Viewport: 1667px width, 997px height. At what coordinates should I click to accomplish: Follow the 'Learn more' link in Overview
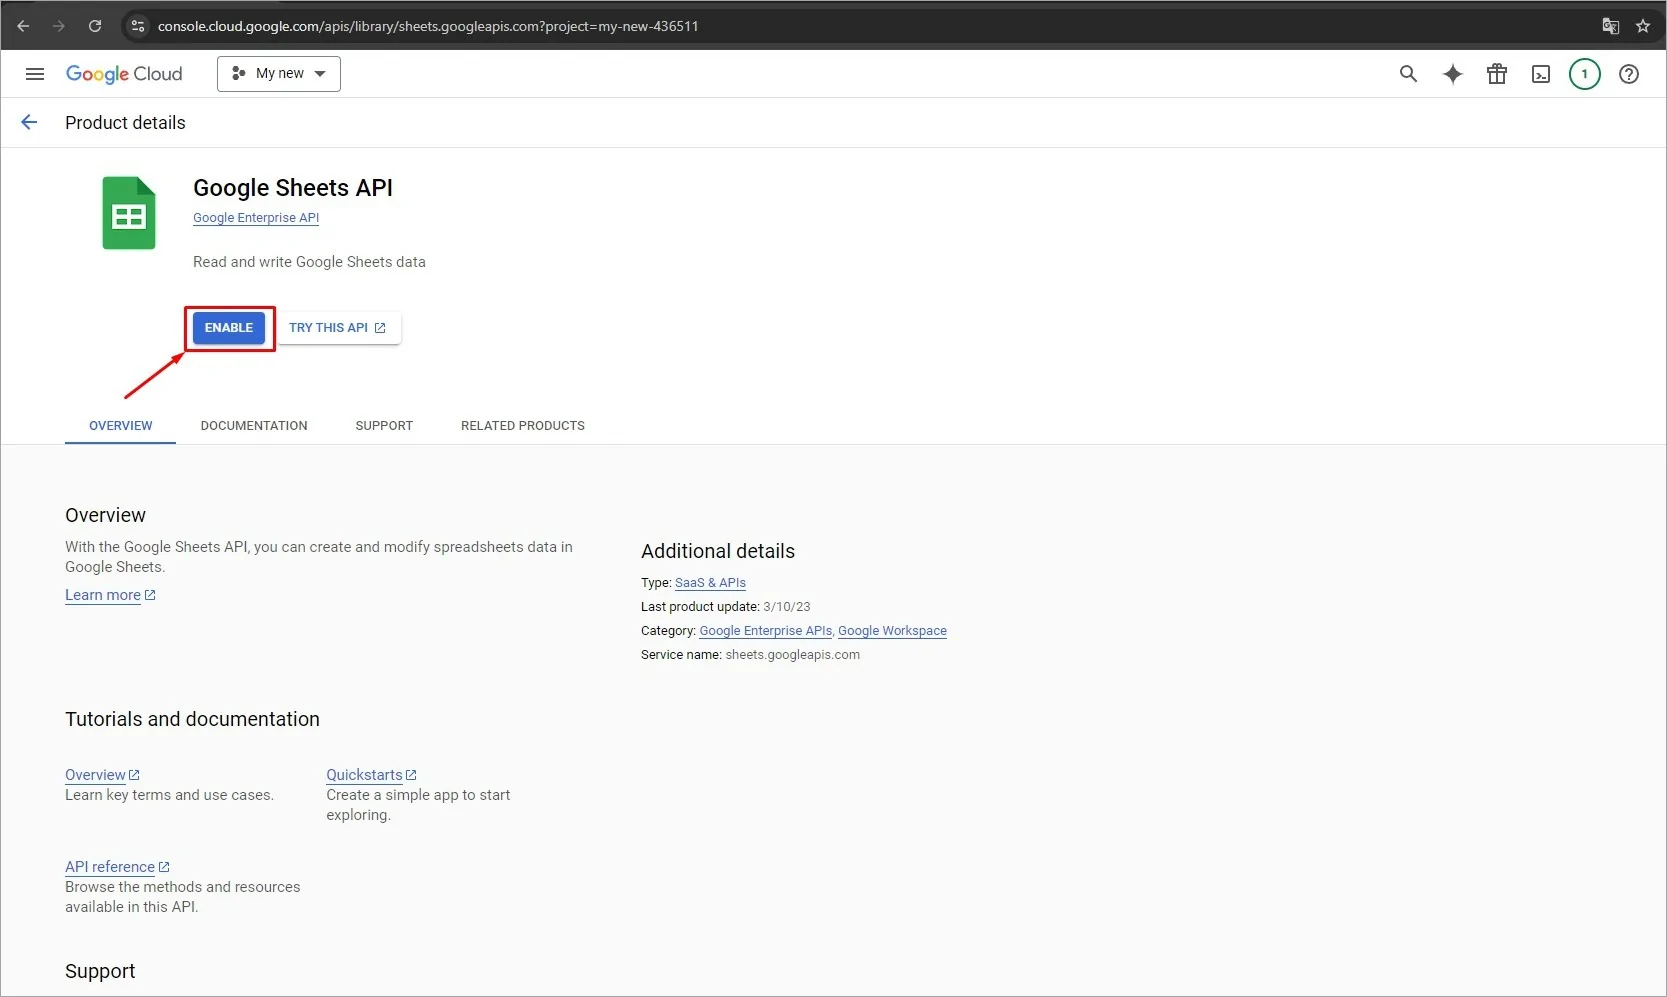tap(103, 594)
